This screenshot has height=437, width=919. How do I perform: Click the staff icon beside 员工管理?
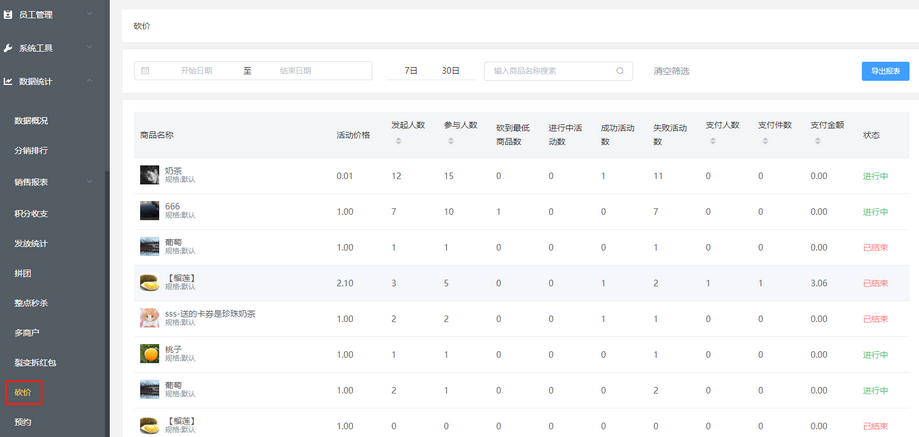9,15
